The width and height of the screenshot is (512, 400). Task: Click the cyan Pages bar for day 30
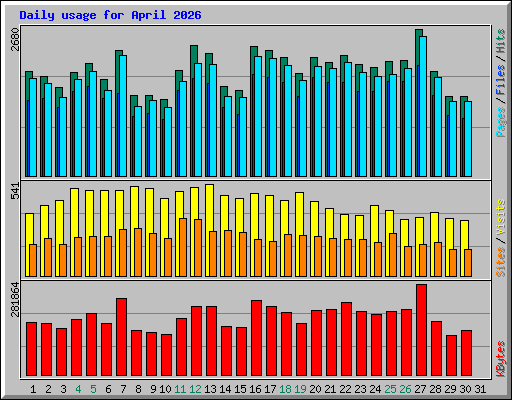pos(468,139)
